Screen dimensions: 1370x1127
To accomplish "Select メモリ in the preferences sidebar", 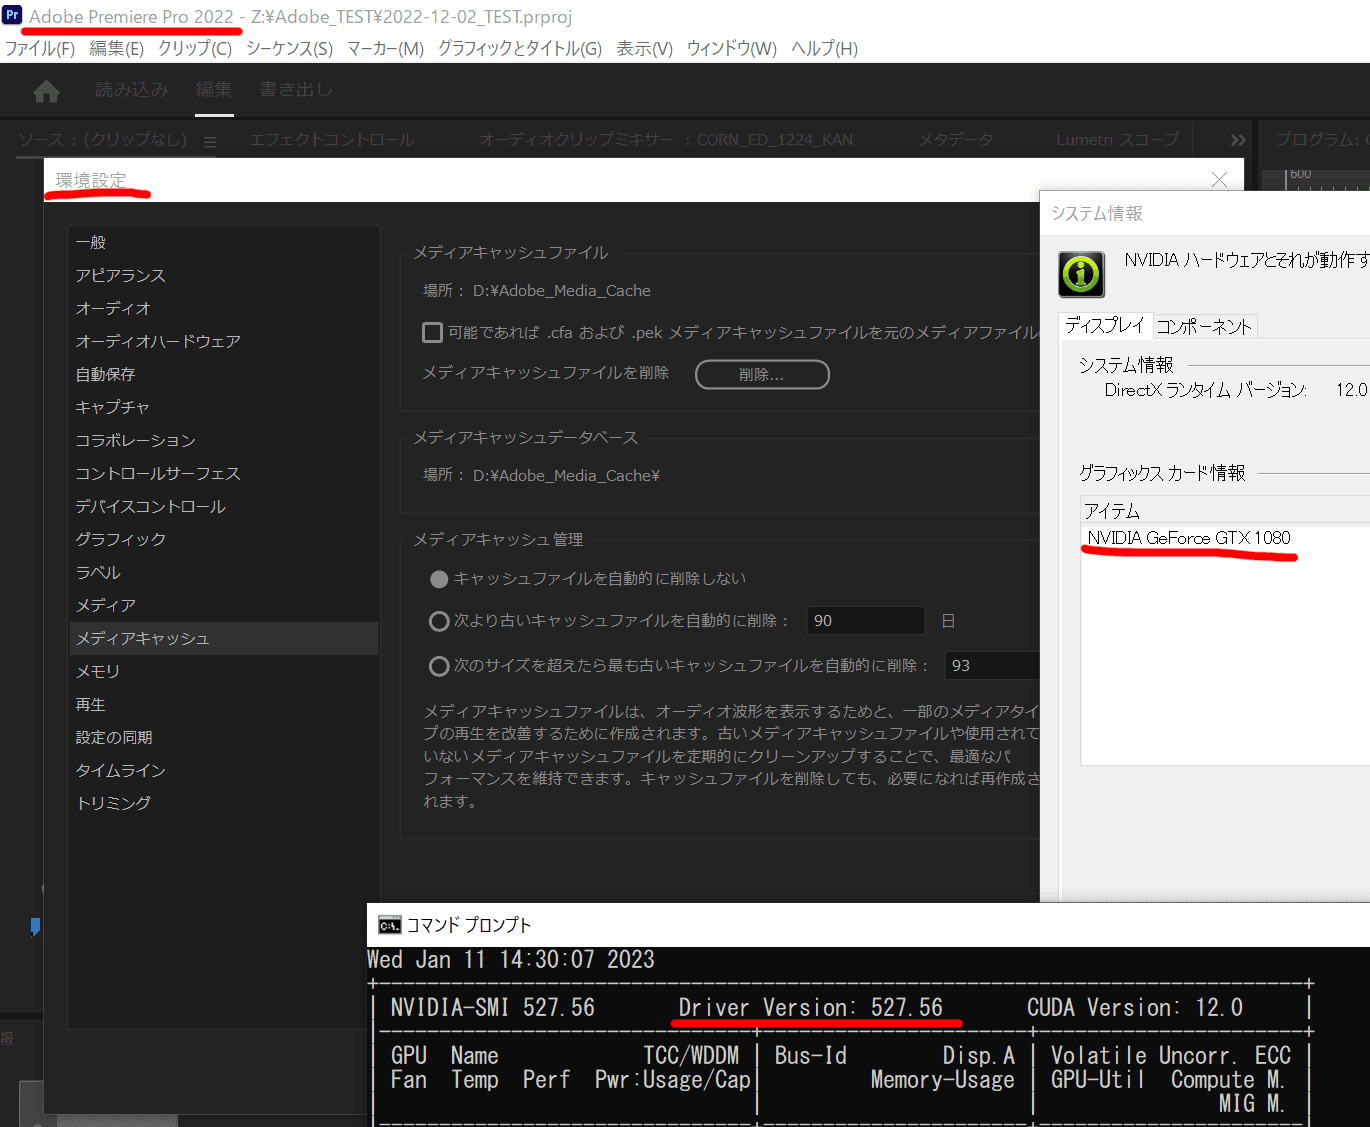I will click(x=97, y=671).
